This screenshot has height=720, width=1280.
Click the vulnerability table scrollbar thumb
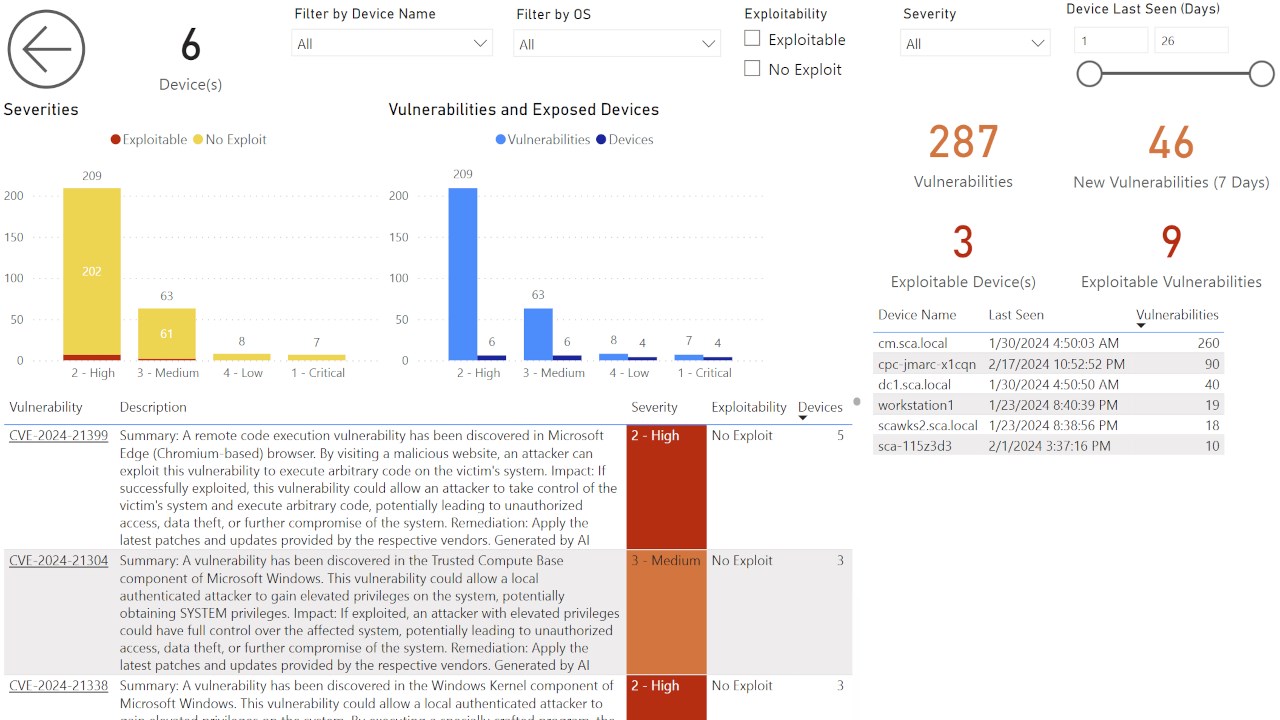tap(857, 402)
